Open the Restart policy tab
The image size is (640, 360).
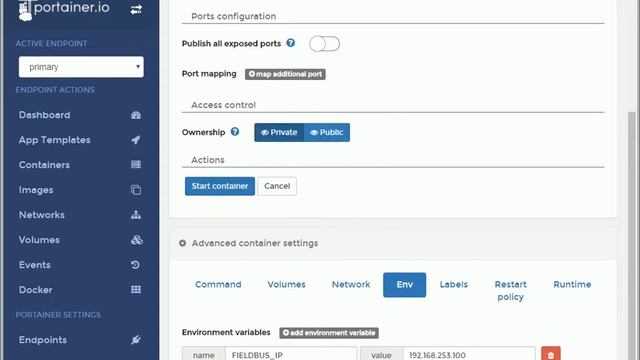pos(511,291)
